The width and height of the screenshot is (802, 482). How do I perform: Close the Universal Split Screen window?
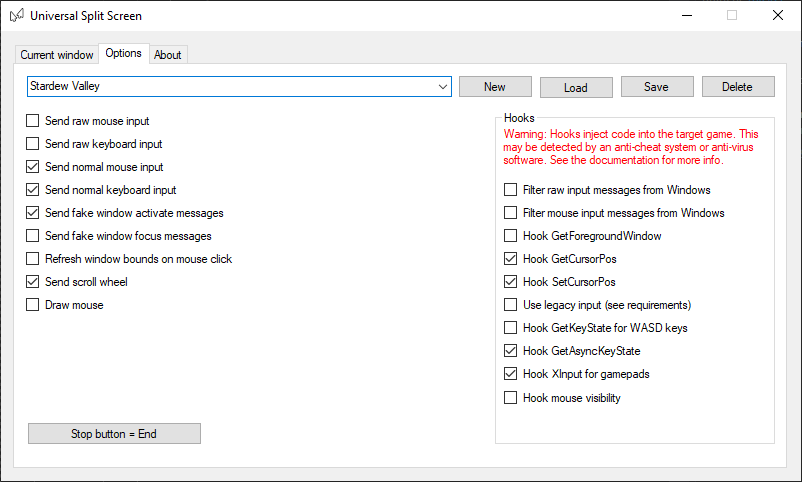coord(778,15)
